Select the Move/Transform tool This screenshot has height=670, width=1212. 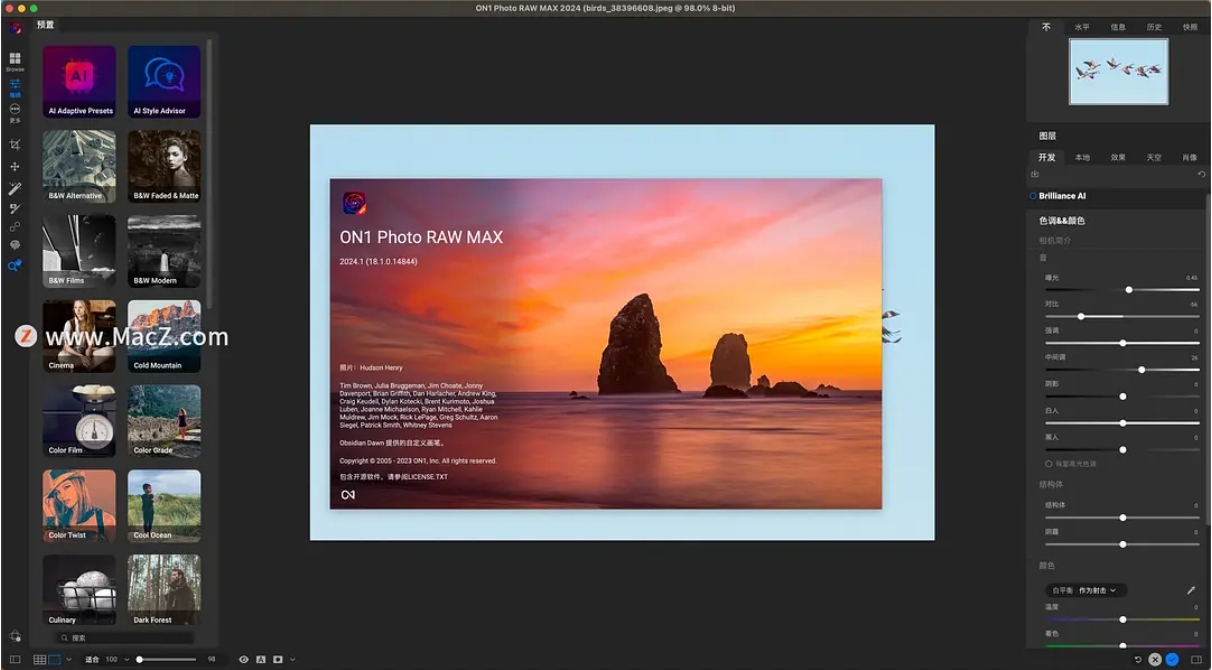[x=15, y=166]
